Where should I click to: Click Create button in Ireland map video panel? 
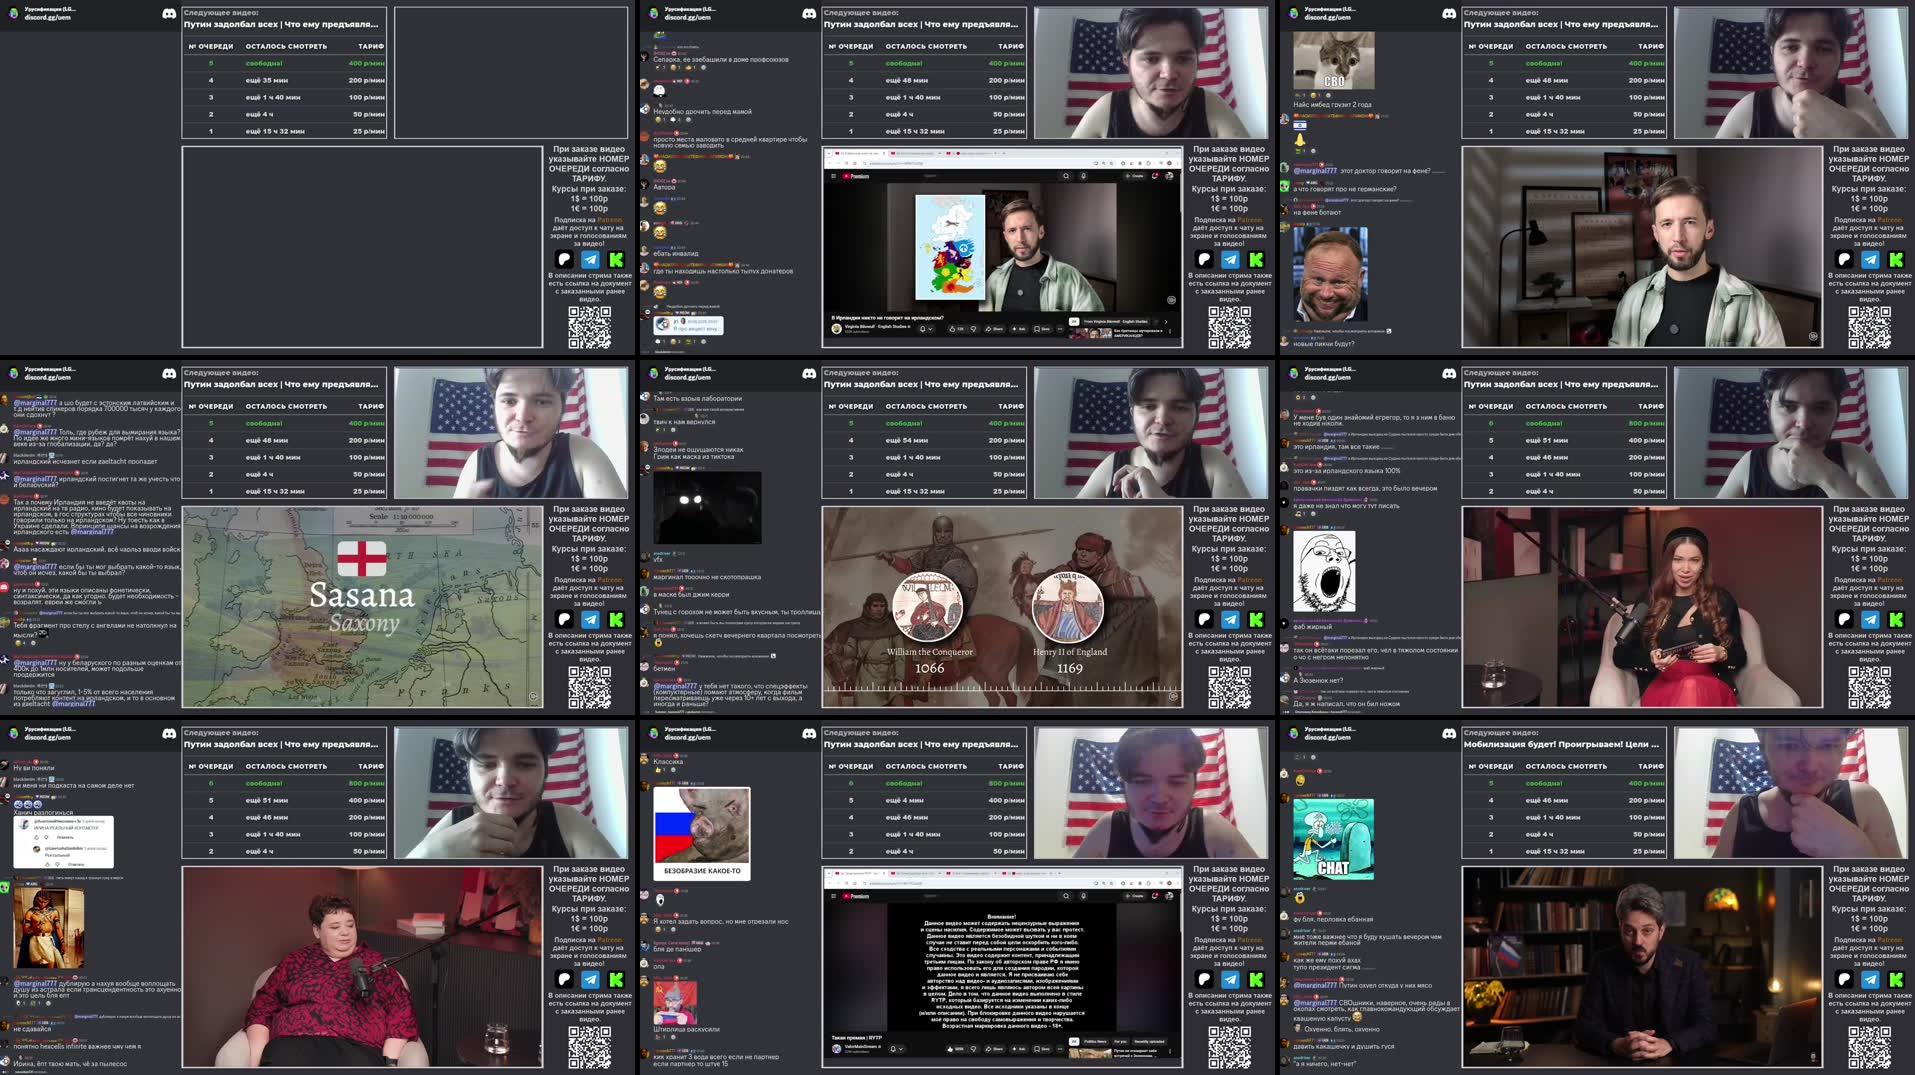pos(1135,176)
